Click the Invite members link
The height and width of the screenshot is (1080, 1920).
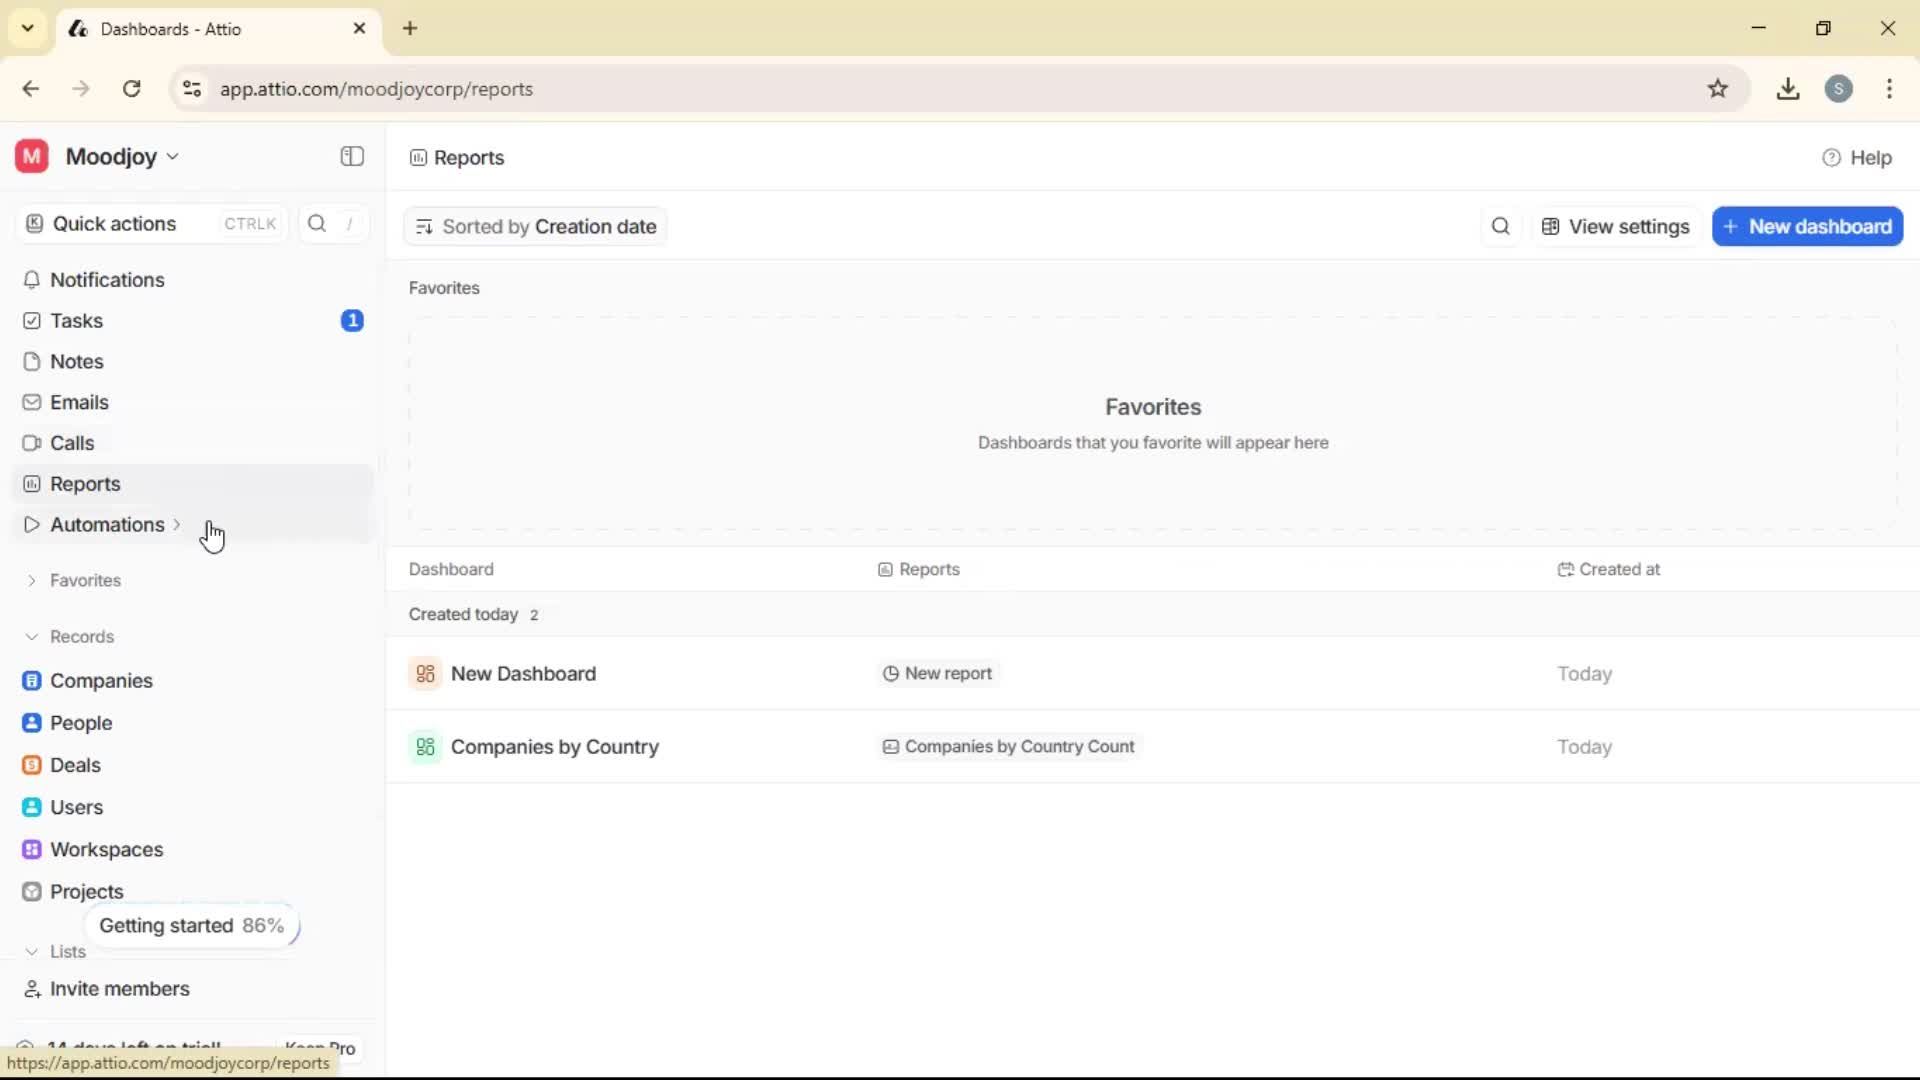(x=118, y=989)
